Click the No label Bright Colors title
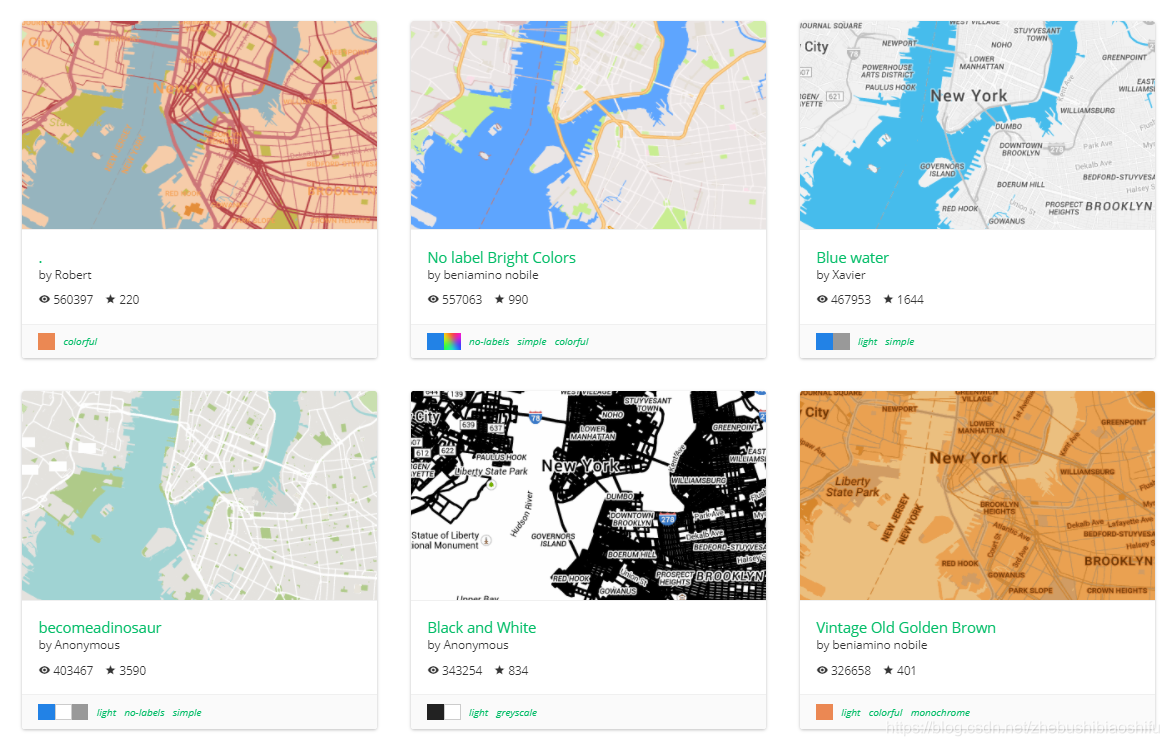1169x746 pixels. pyautogui.click(x=501, y=257)
